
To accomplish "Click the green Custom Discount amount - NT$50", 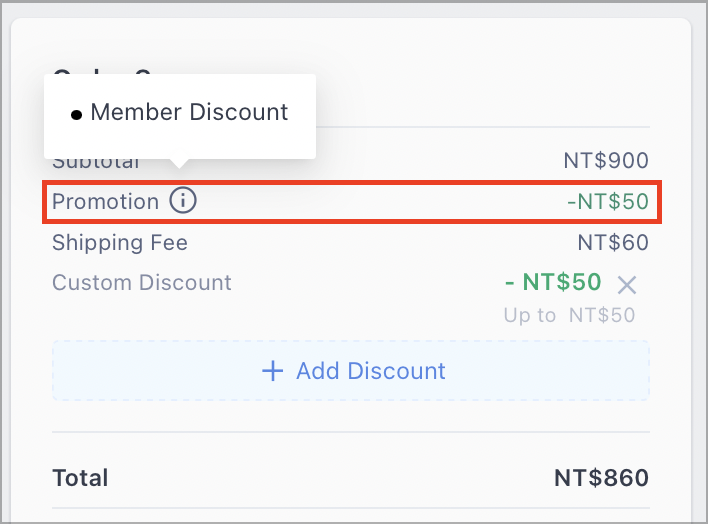I will [553, 282].
